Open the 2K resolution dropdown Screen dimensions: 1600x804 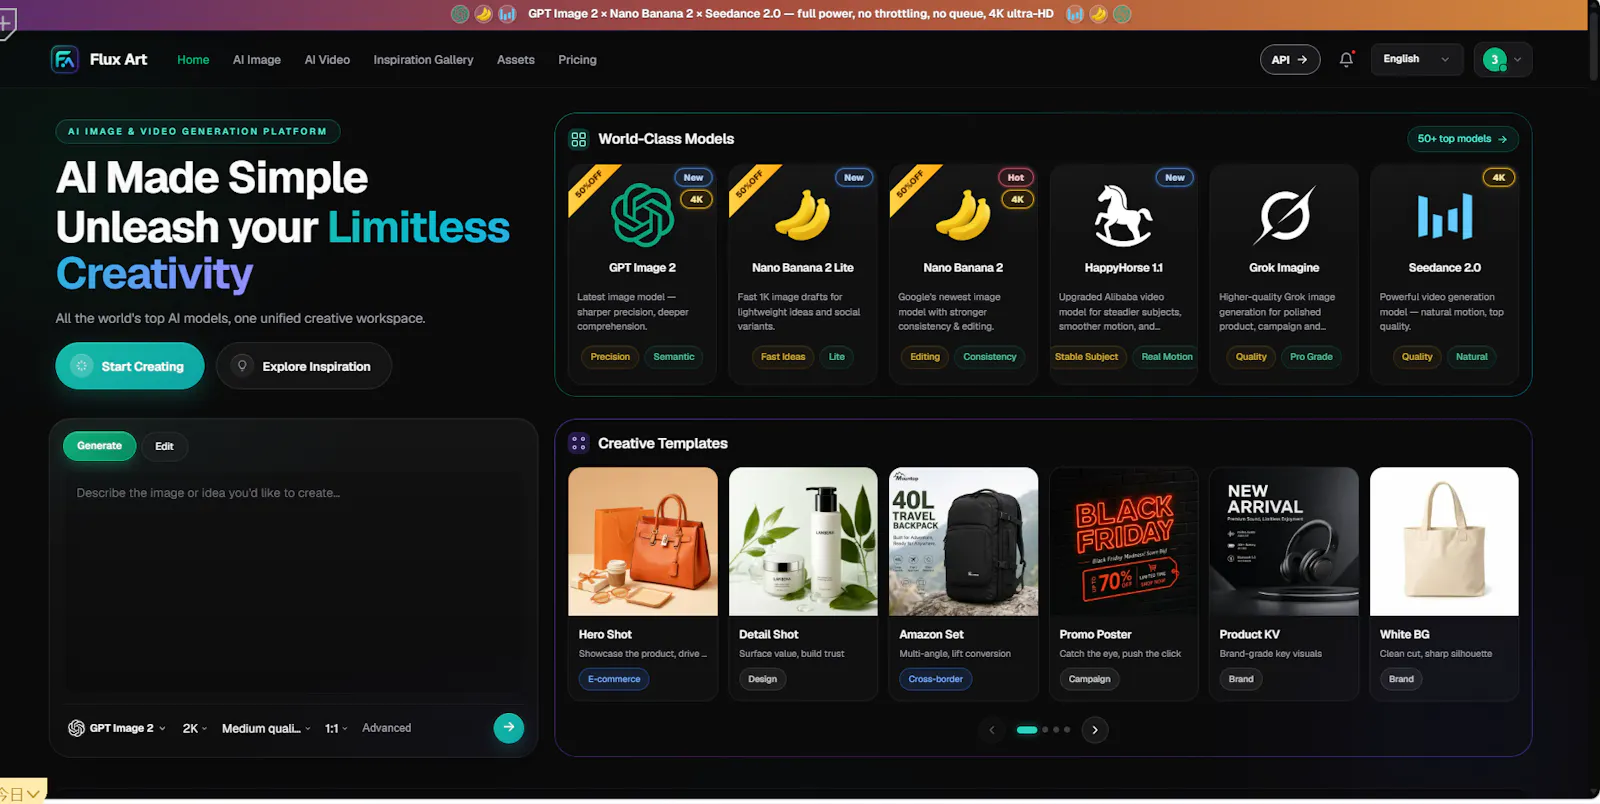click(195, 728)
